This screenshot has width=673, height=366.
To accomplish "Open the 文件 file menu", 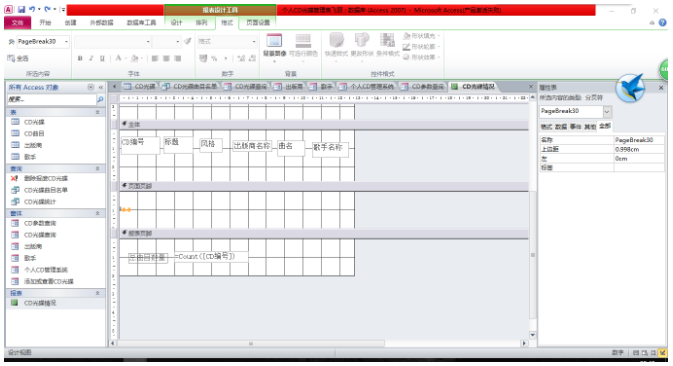I will tap(18, 23).
